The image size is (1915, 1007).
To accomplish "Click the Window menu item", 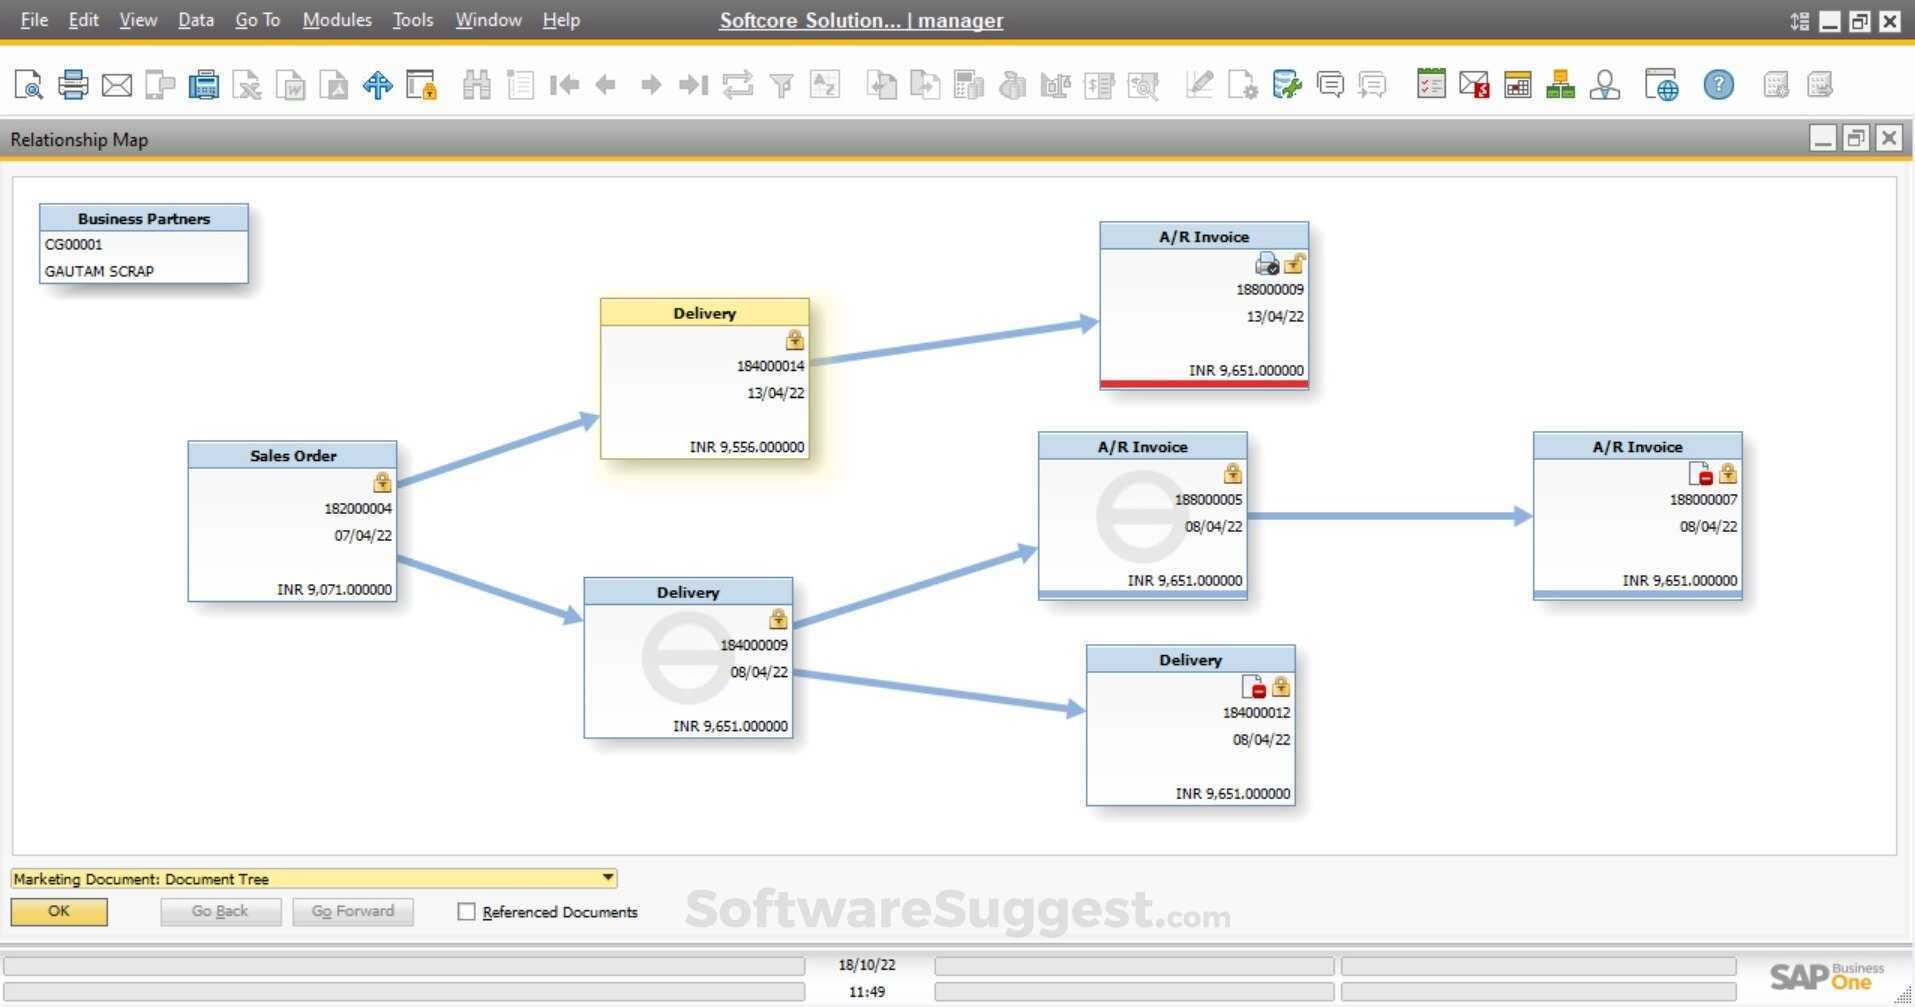I will [x=488, y=19].
